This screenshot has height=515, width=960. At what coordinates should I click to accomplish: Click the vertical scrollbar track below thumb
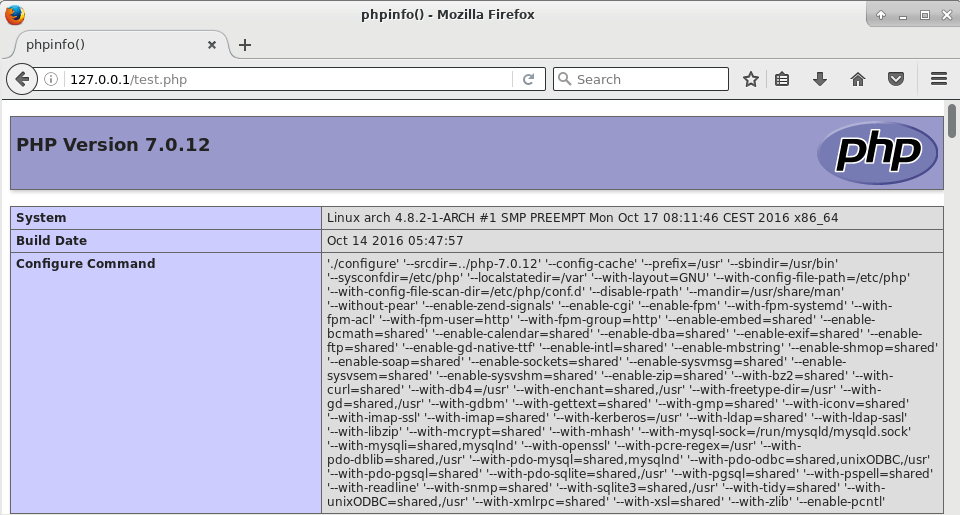click(952, 350)
